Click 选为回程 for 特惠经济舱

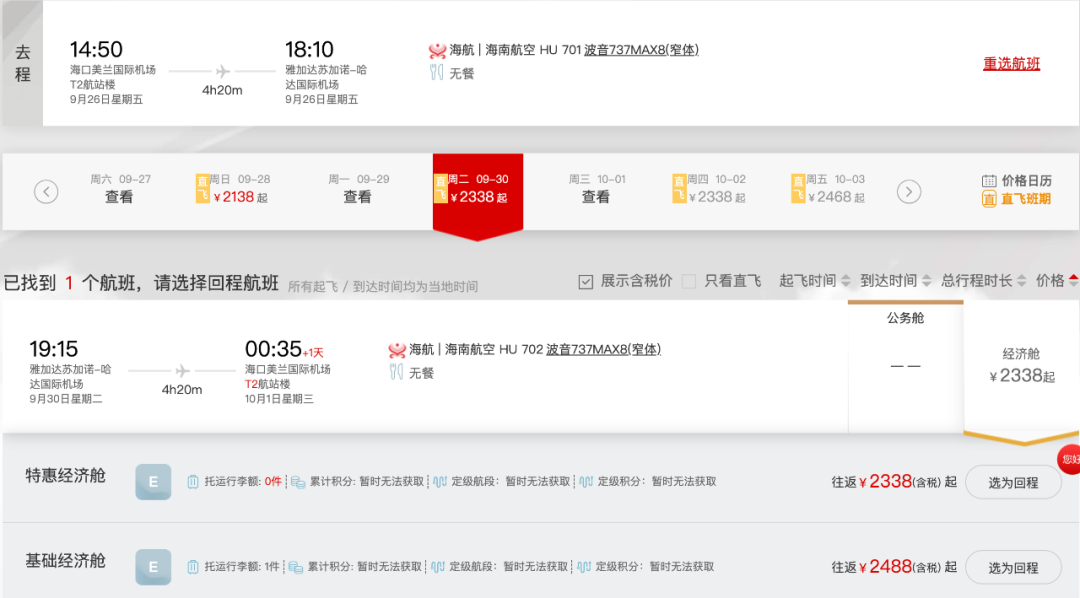(1013, 481)
